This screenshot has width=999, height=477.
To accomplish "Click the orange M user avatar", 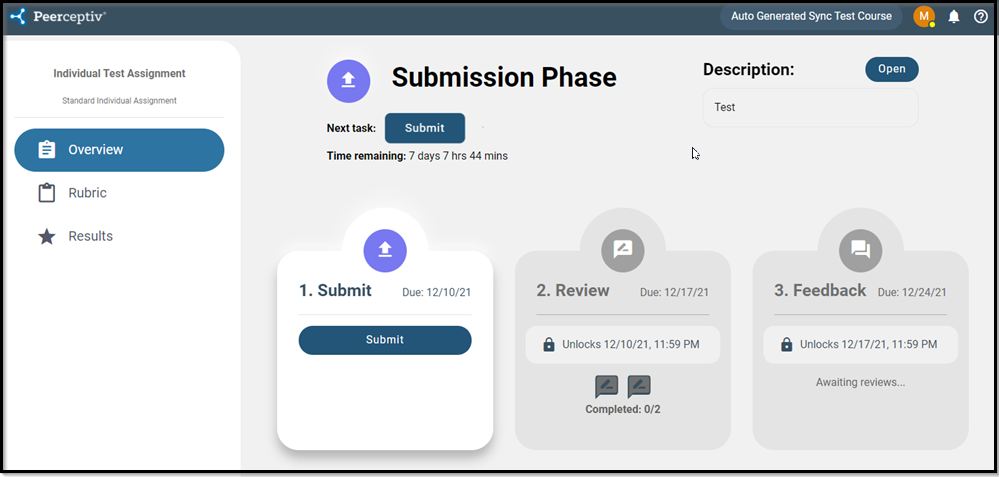I will pos(923,16).
